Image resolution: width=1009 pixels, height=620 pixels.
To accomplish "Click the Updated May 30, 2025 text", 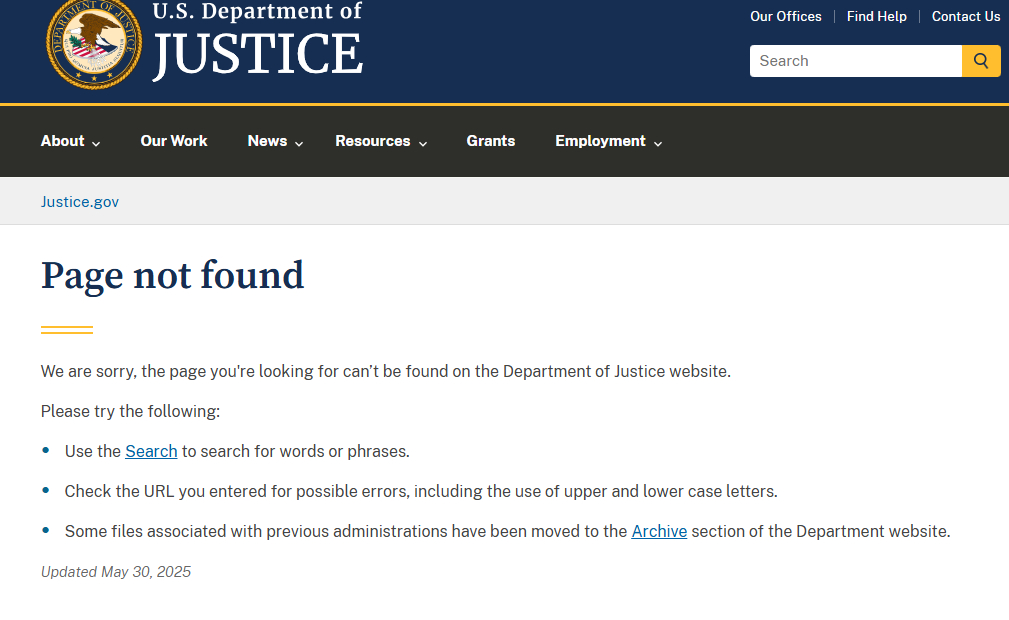I will click(116, 572).
